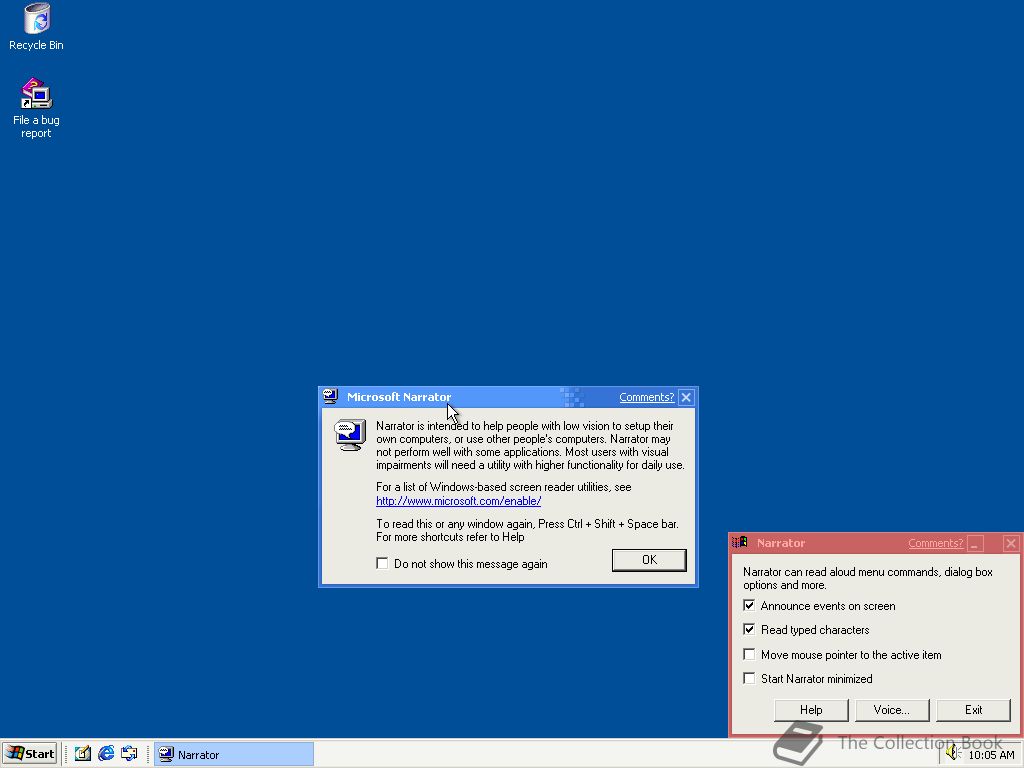The image size is (1024, 768).
Task: Click the Microsoft Narrator title bar icon
Action: [330, 396]
